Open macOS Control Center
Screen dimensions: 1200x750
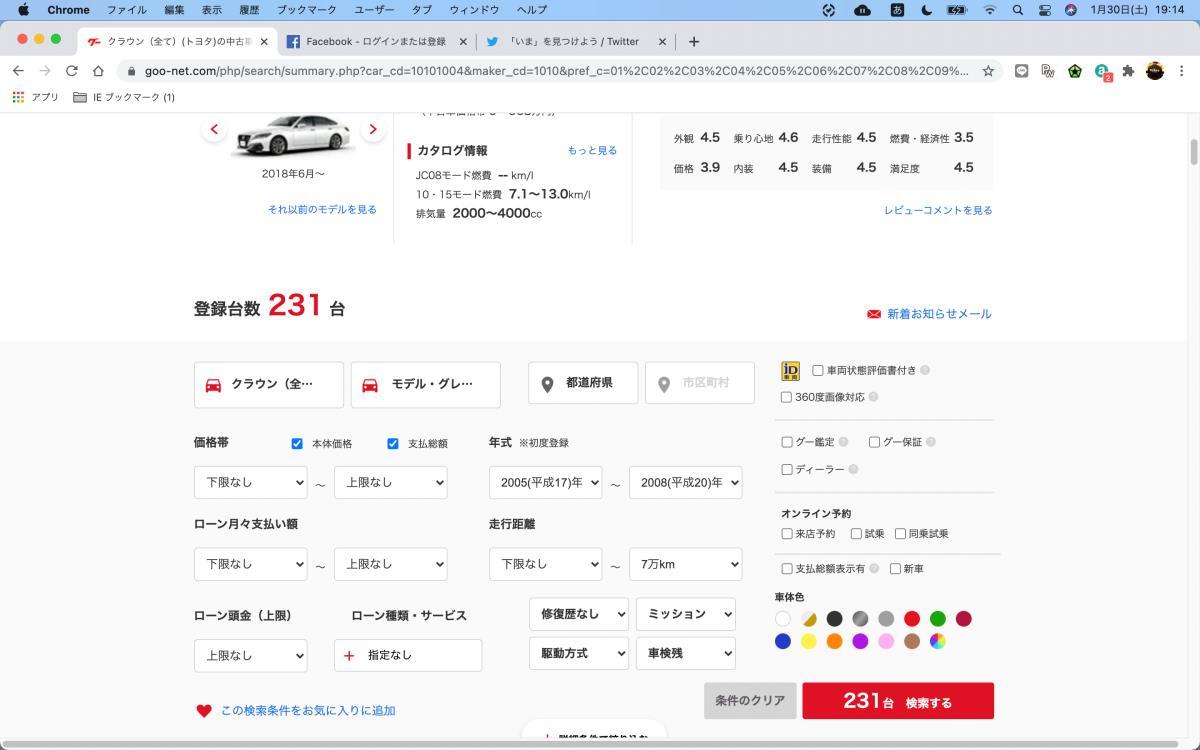(x=1045, y=10)
